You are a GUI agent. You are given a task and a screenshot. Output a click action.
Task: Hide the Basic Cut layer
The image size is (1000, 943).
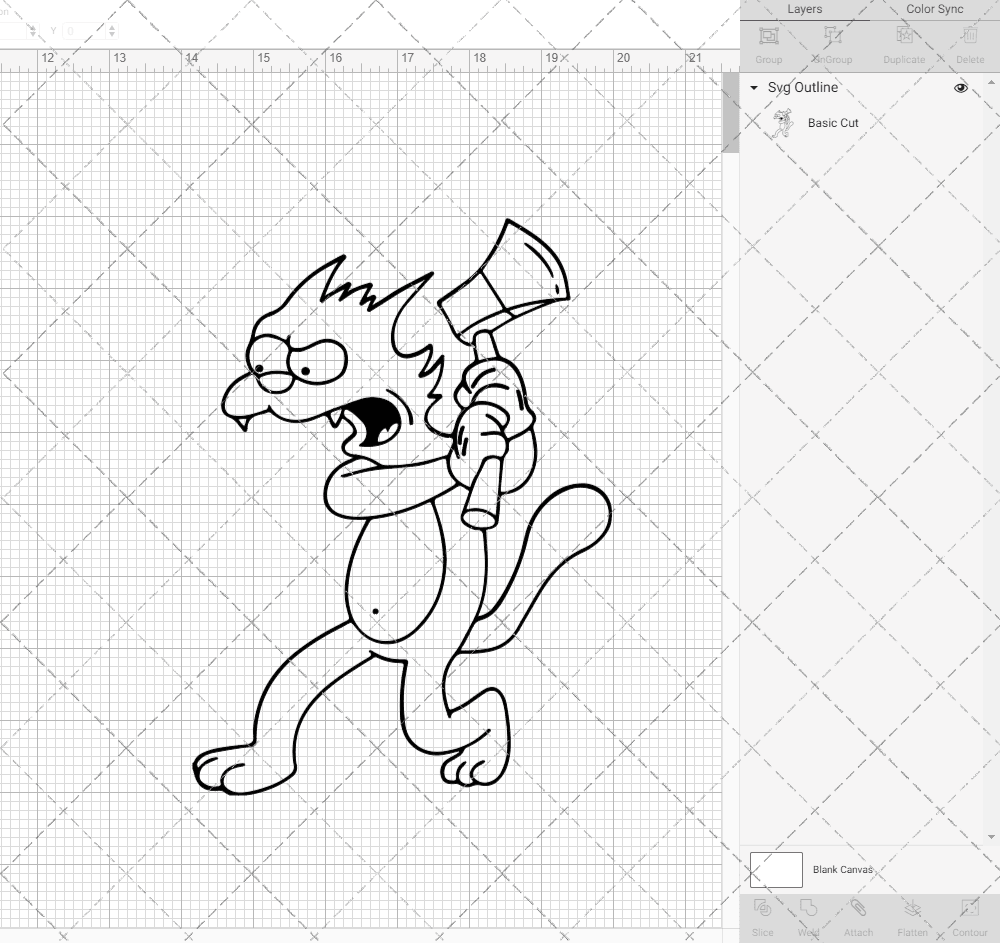(960, 122)
